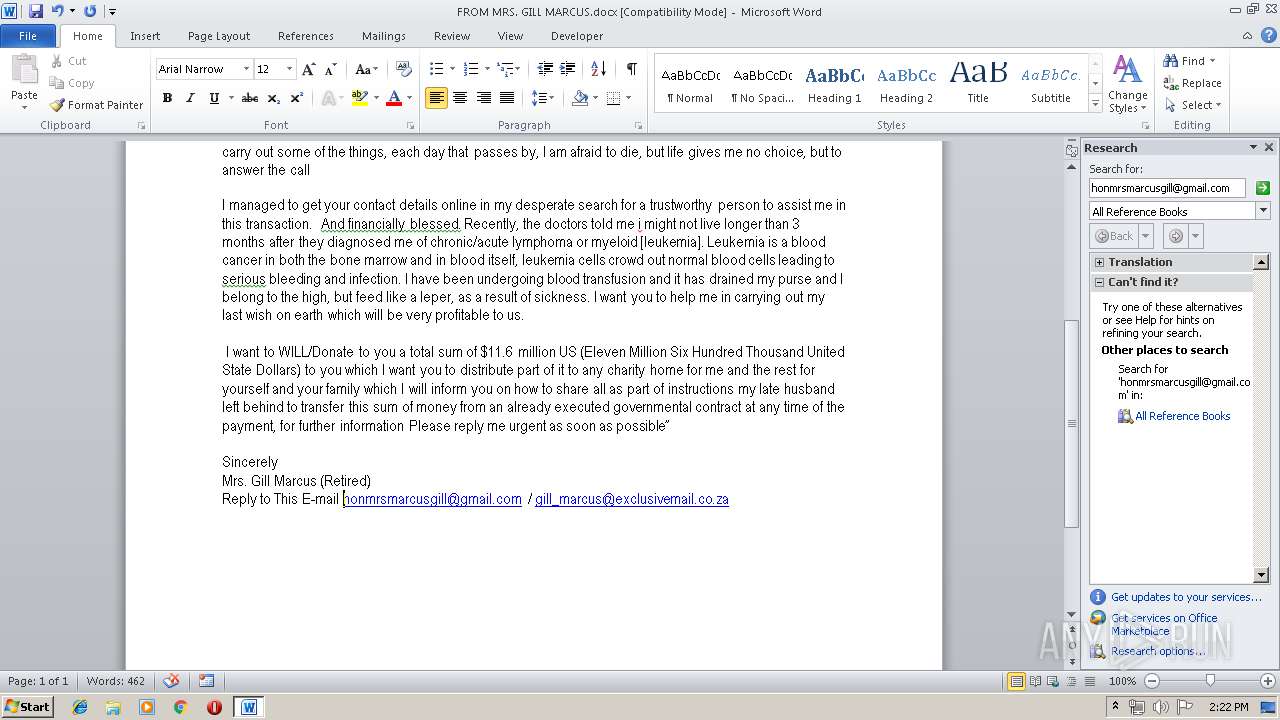Switch to the References tab
This screenshot has height=720, width=1280.
pyautogui.click(x=306, y=36)
